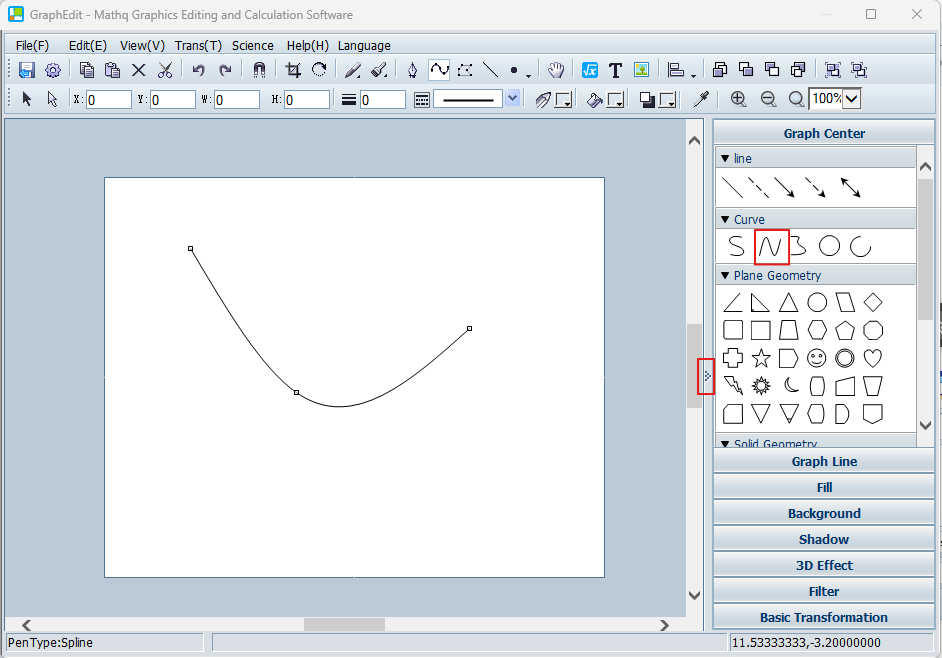Click the Group objects icon
Viewport: 942px width, 658px height.
click(x=833, y=70)
